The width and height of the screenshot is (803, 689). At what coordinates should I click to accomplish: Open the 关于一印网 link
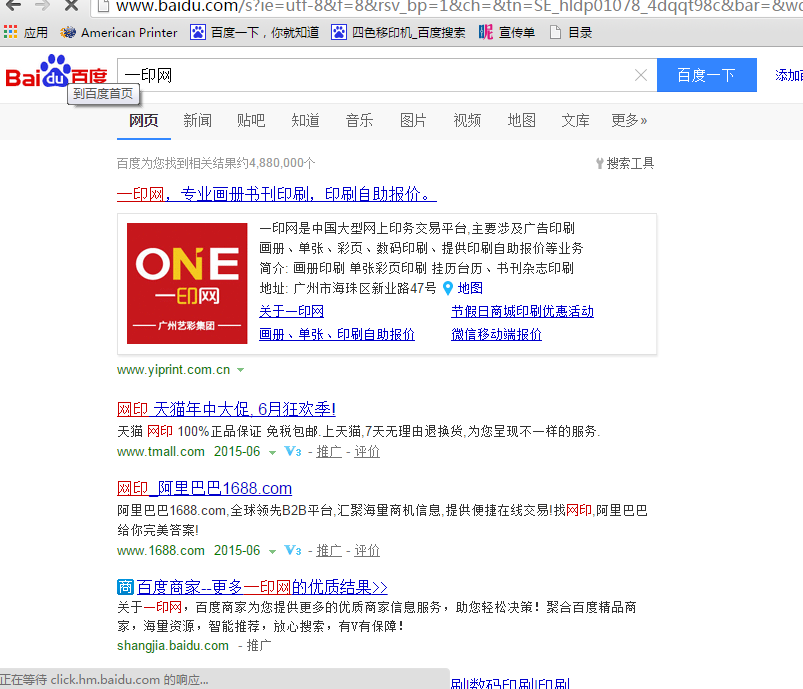pos(291,311)
